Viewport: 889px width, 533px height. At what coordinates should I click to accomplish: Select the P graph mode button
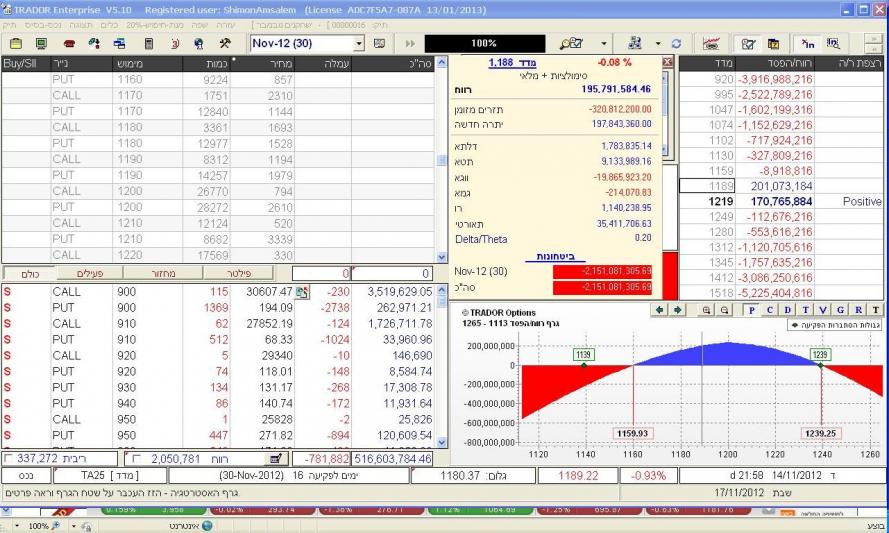[751, 311]
